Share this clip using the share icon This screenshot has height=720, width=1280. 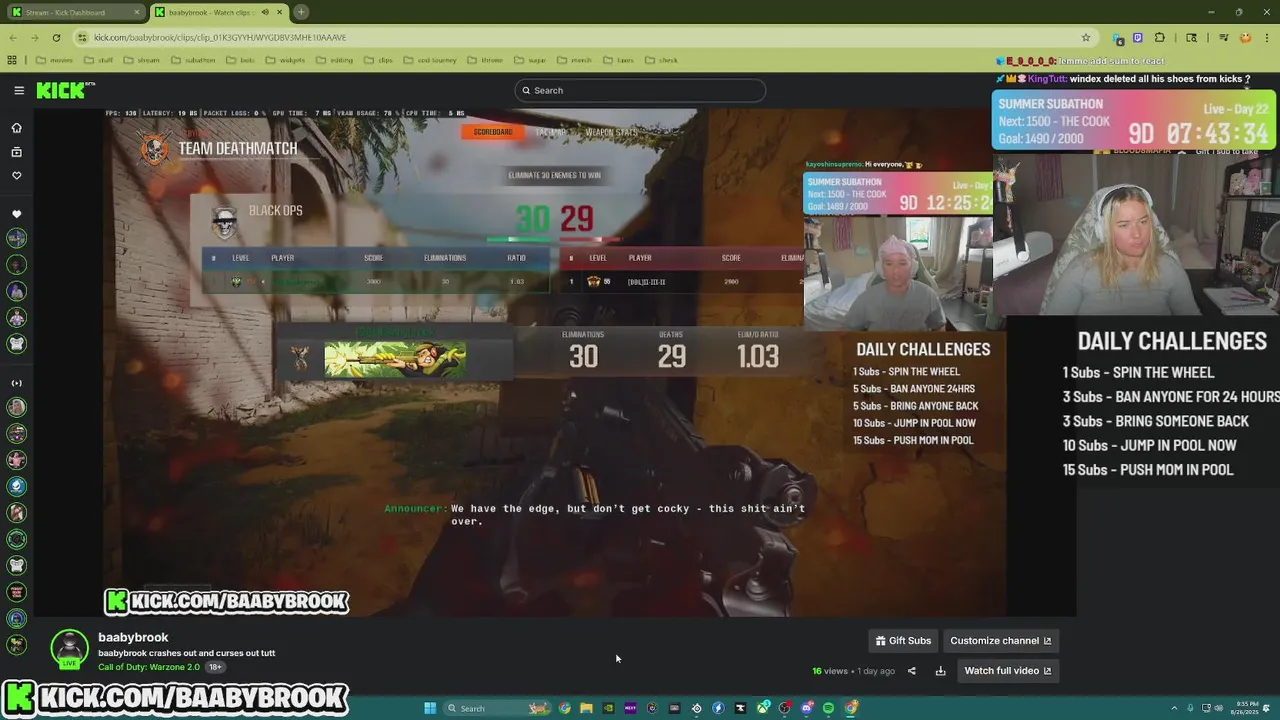pyautogui.click(x=911, y=671)
